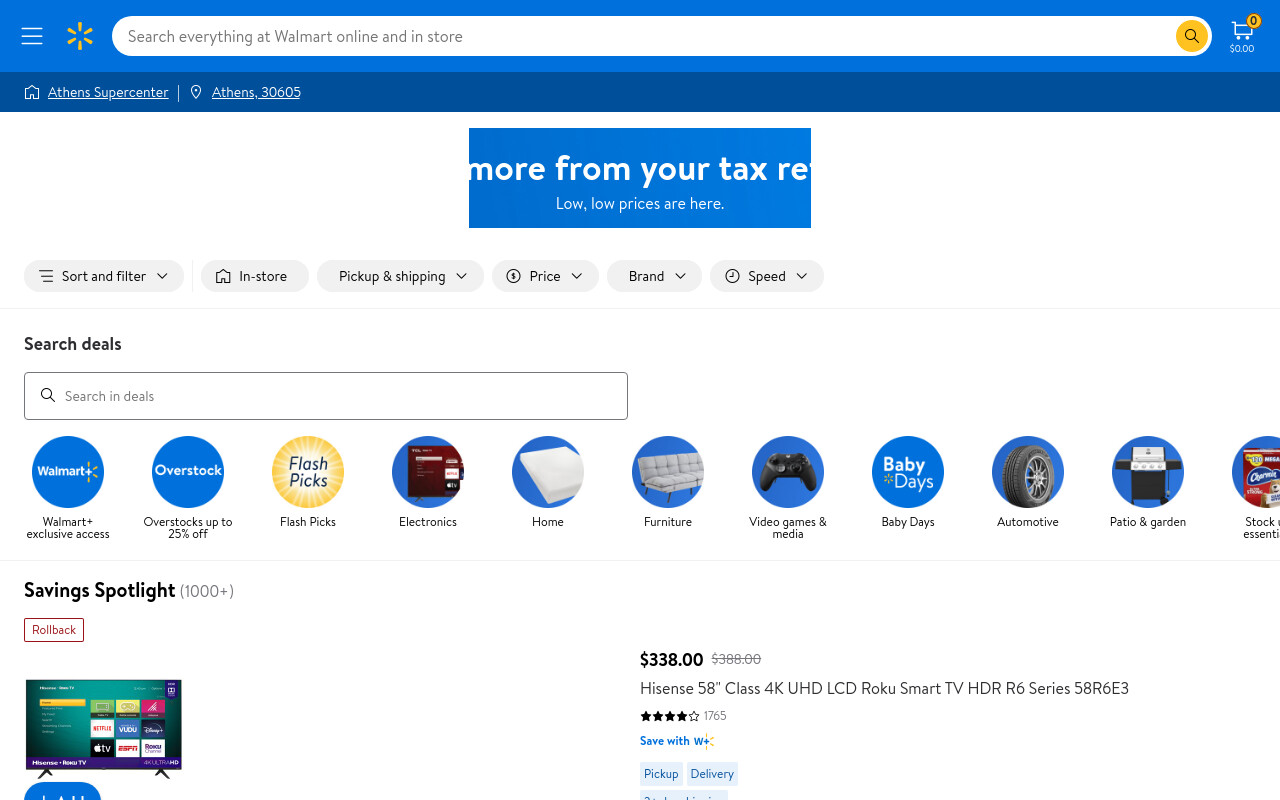This screenshot has height=800, width=1280.
Task: Click the Athens Supercenter store link
Action: point(108,92)
